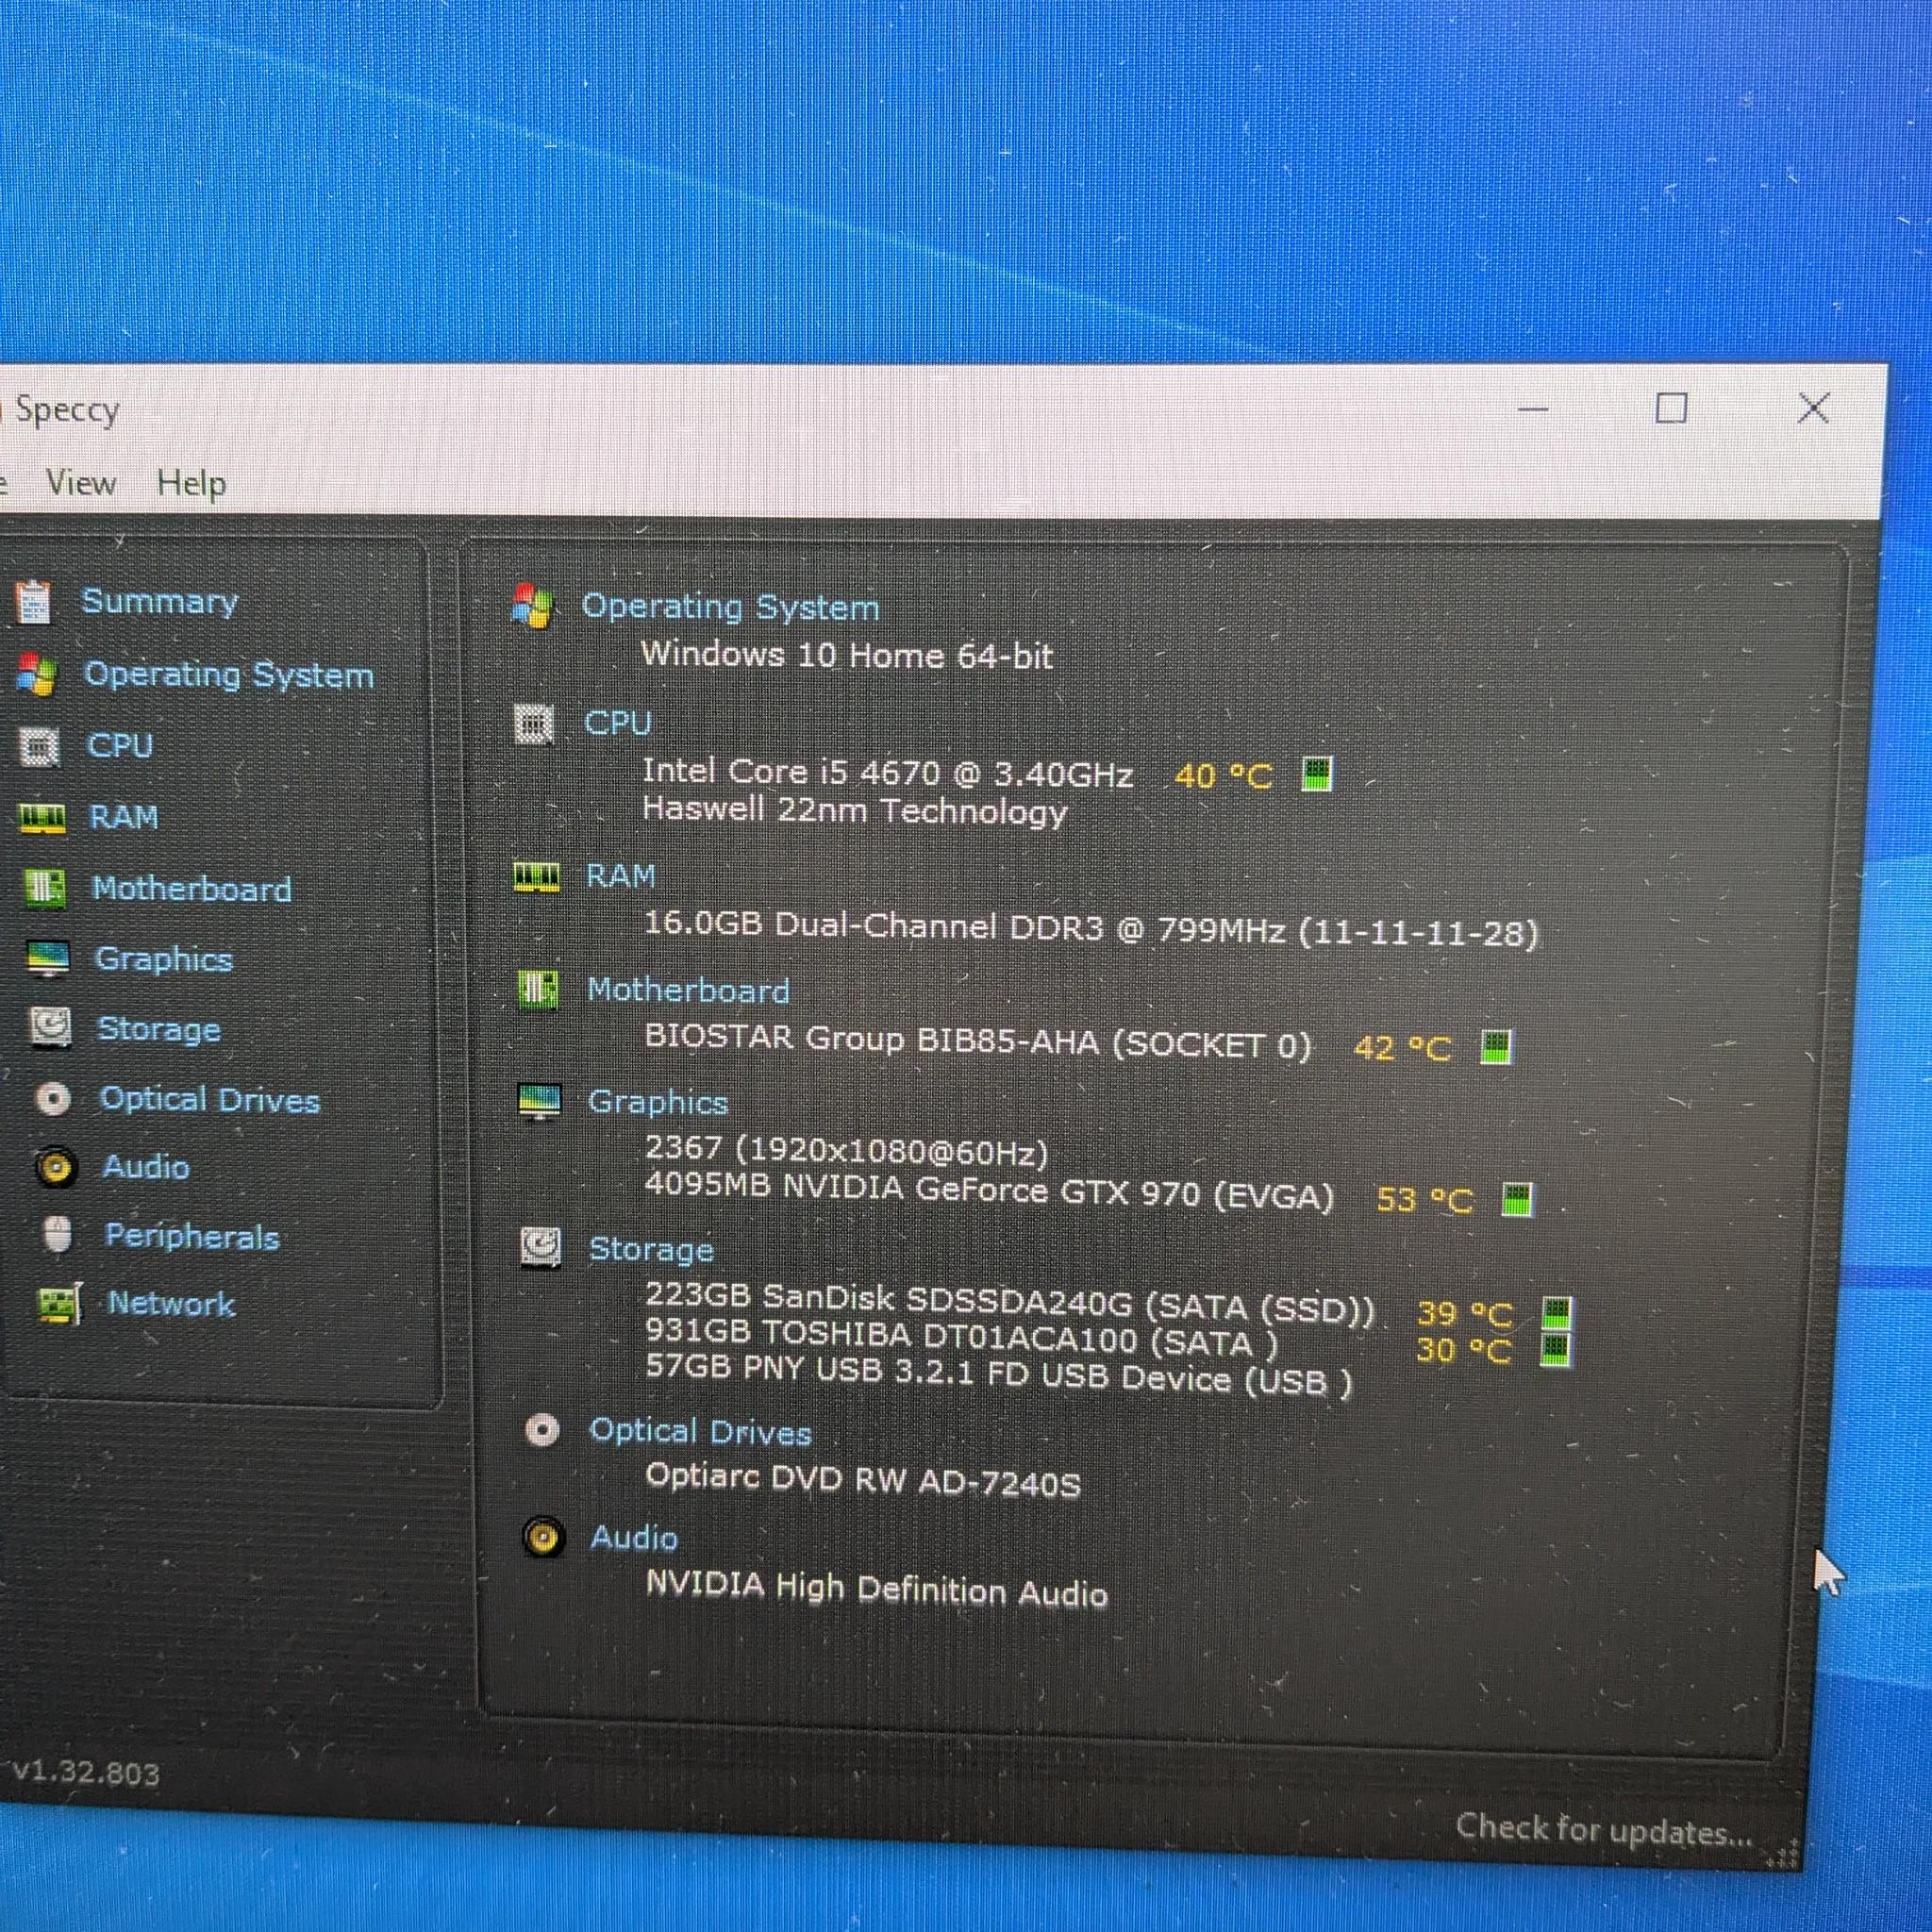Open the RAM module icon in sidebar

tap(42, 818)
